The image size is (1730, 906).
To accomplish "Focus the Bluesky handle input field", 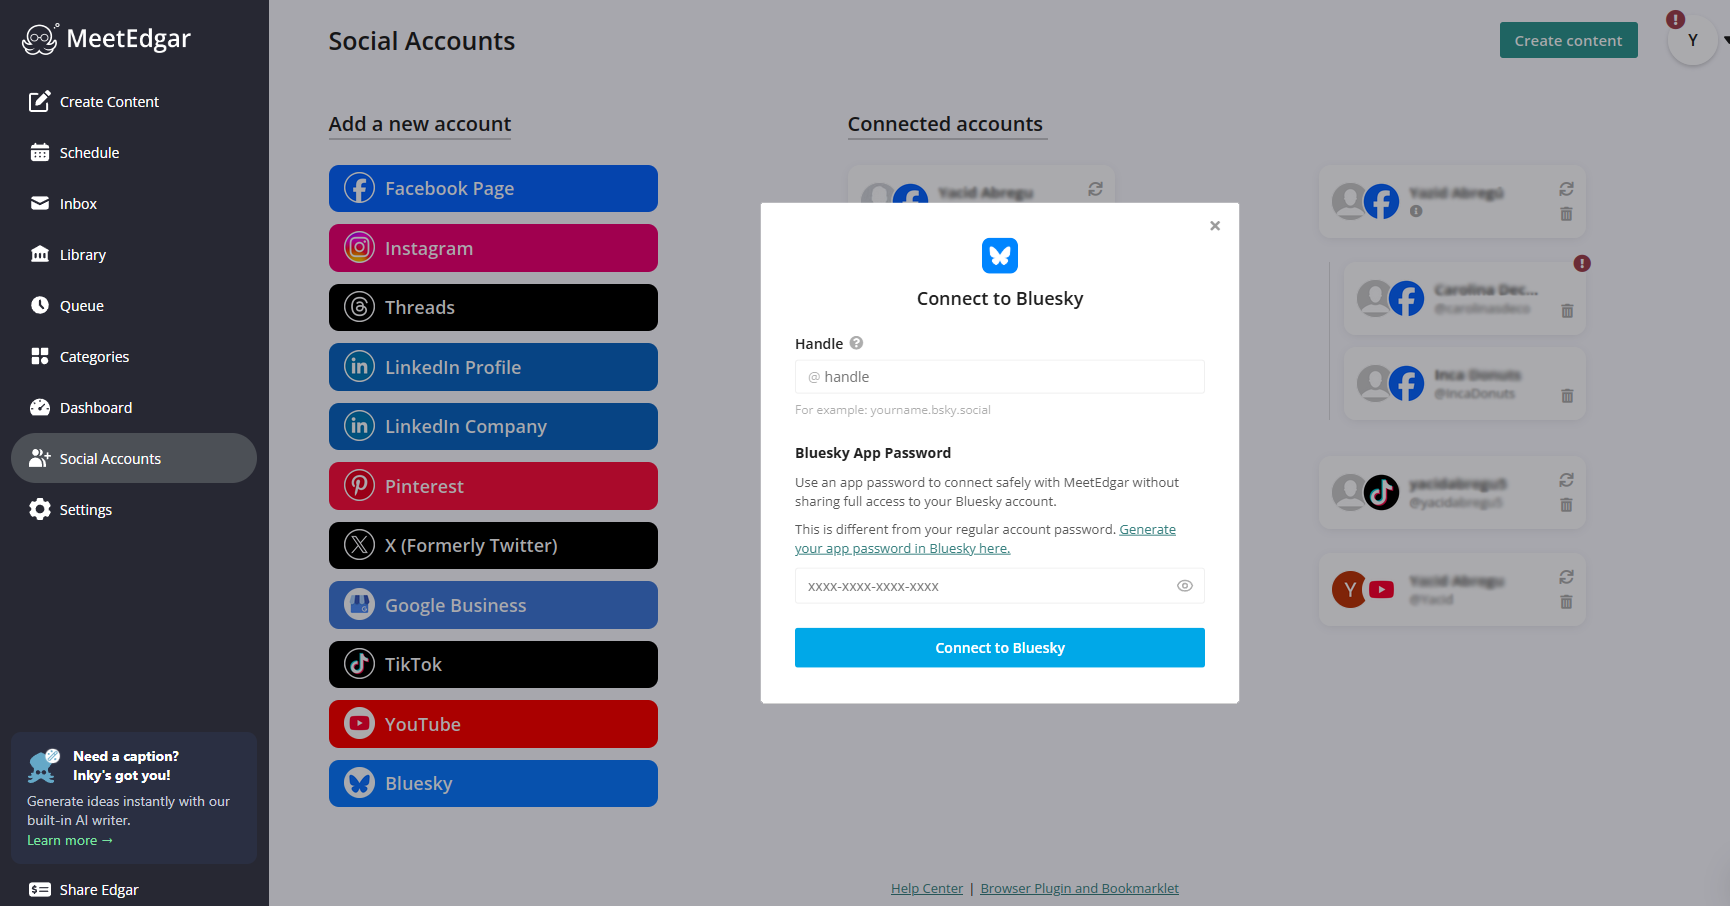I will [x=1000, y=377].
